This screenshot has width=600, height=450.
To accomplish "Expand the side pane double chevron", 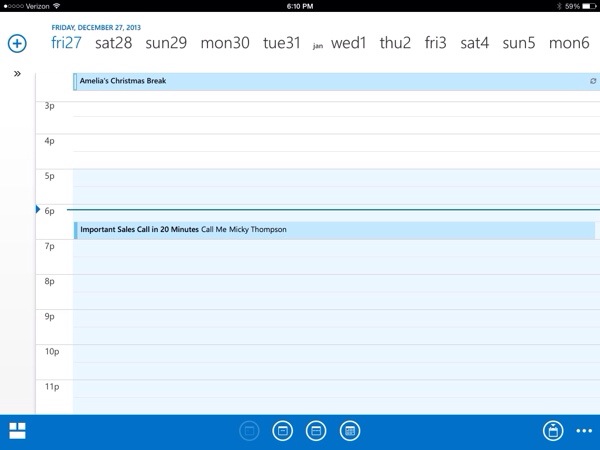I will [x=17, y=73].
